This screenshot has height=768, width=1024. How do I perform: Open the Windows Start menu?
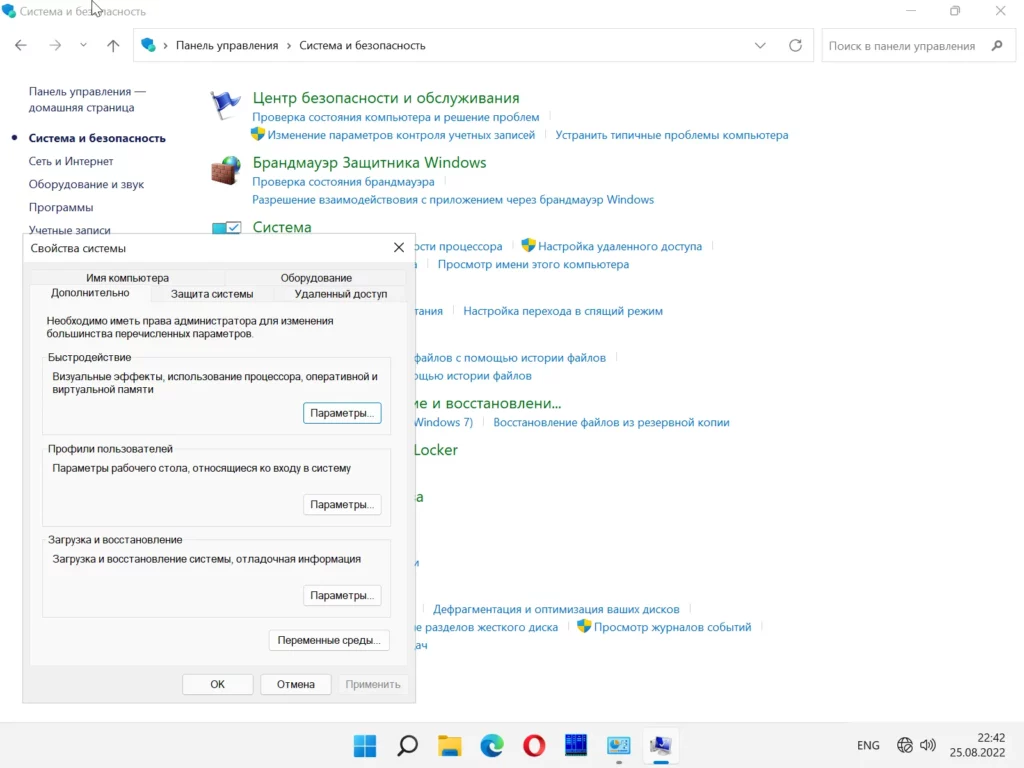pyautogui.click(x=365, y=745)
